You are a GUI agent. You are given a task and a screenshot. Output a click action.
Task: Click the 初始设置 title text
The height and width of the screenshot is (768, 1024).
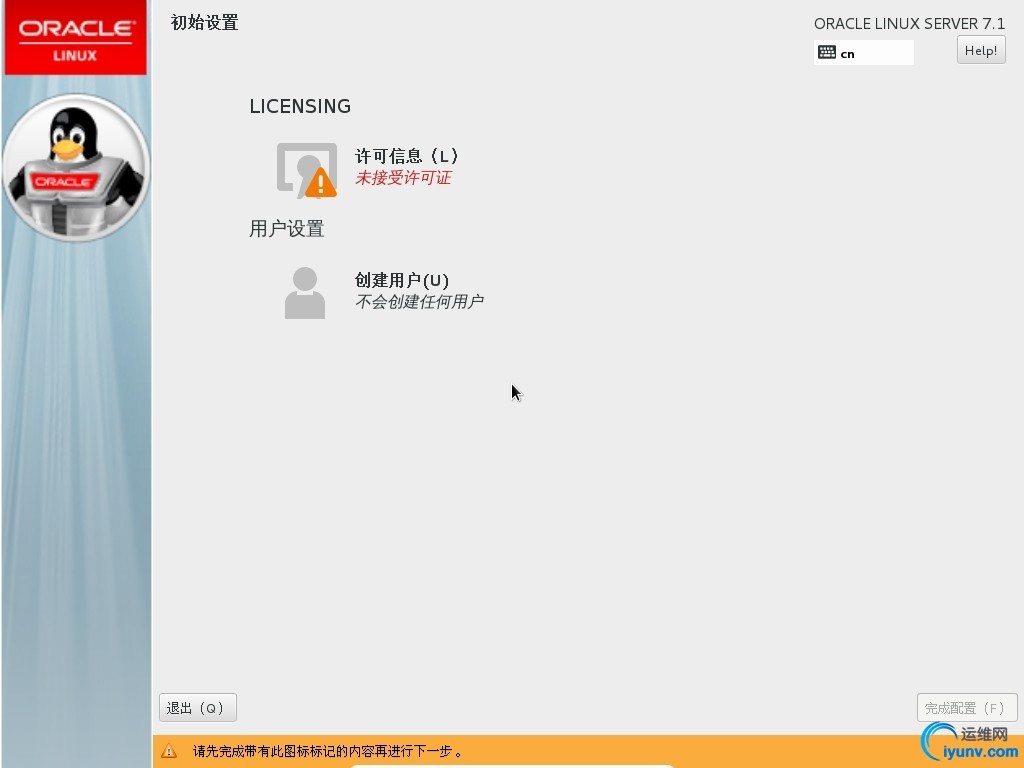tap(204, 23)
